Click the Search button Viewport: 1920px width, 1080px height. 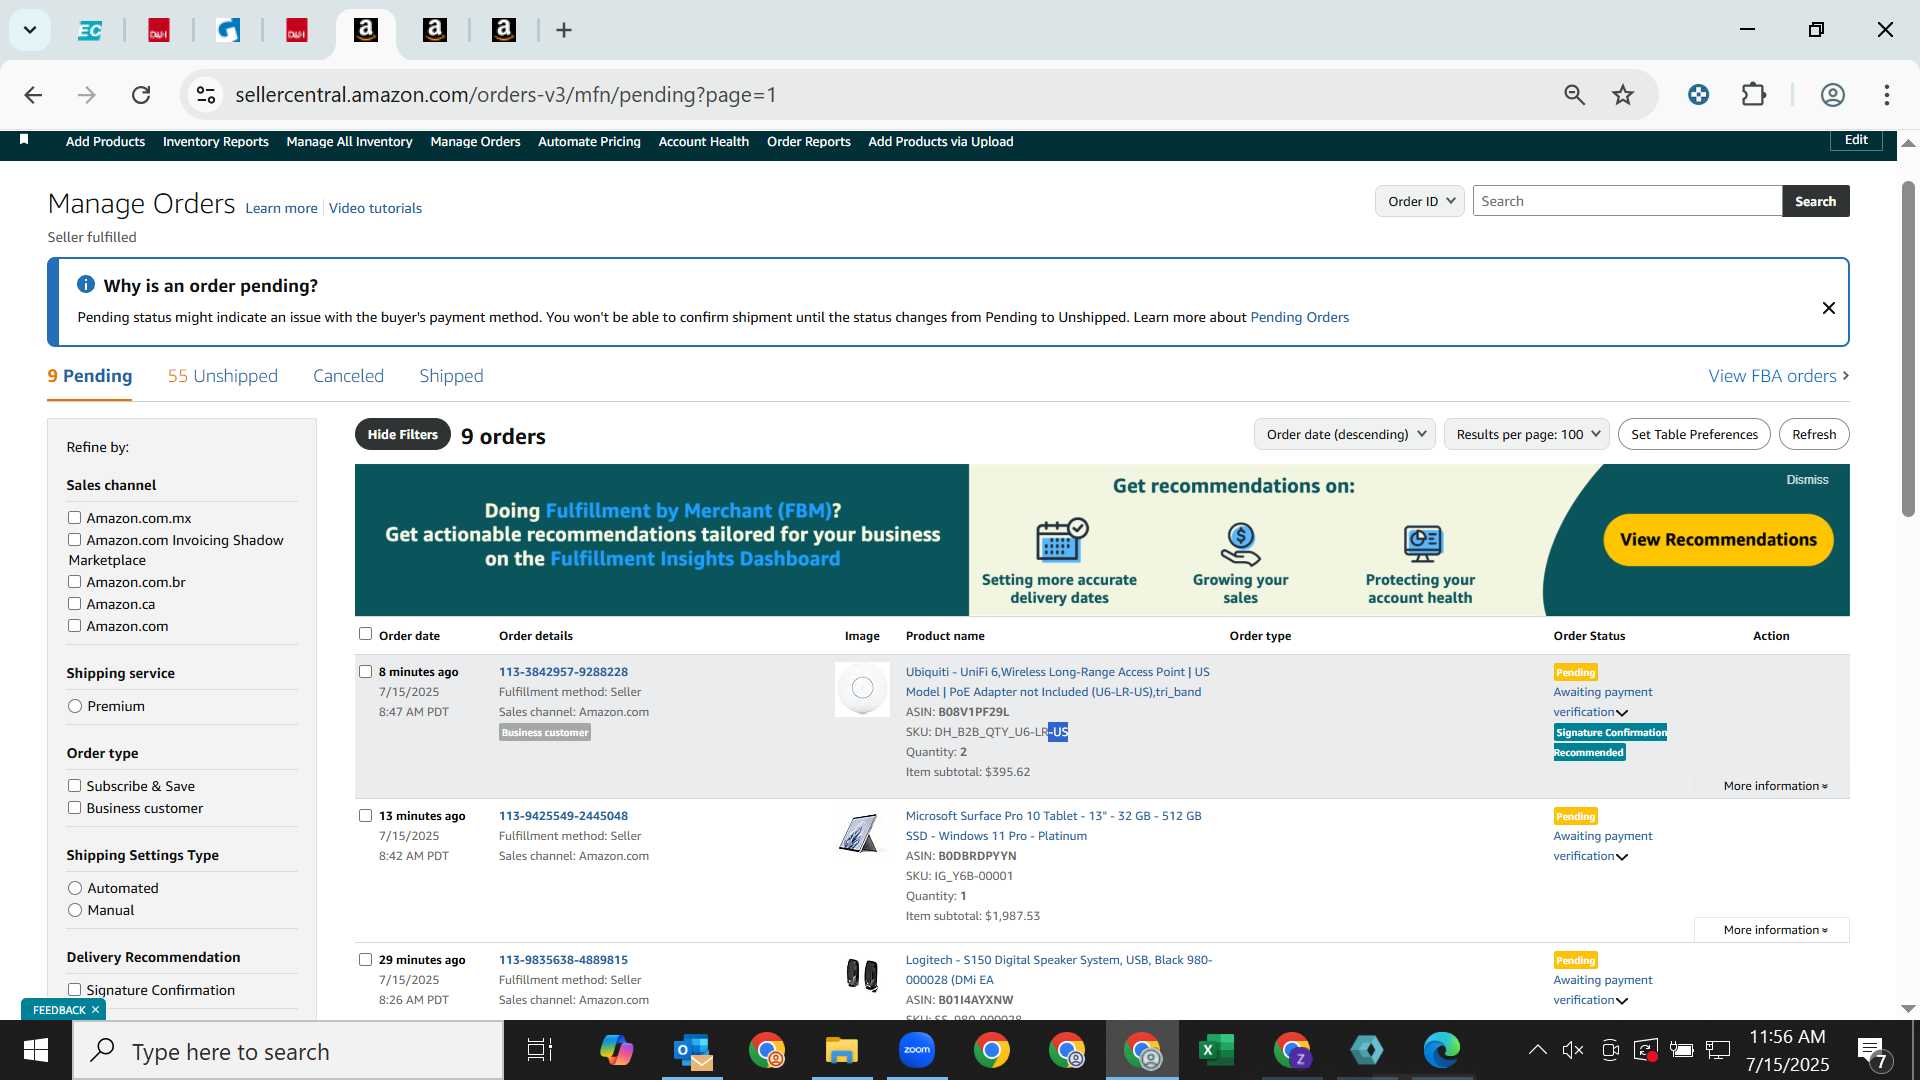1815,201
